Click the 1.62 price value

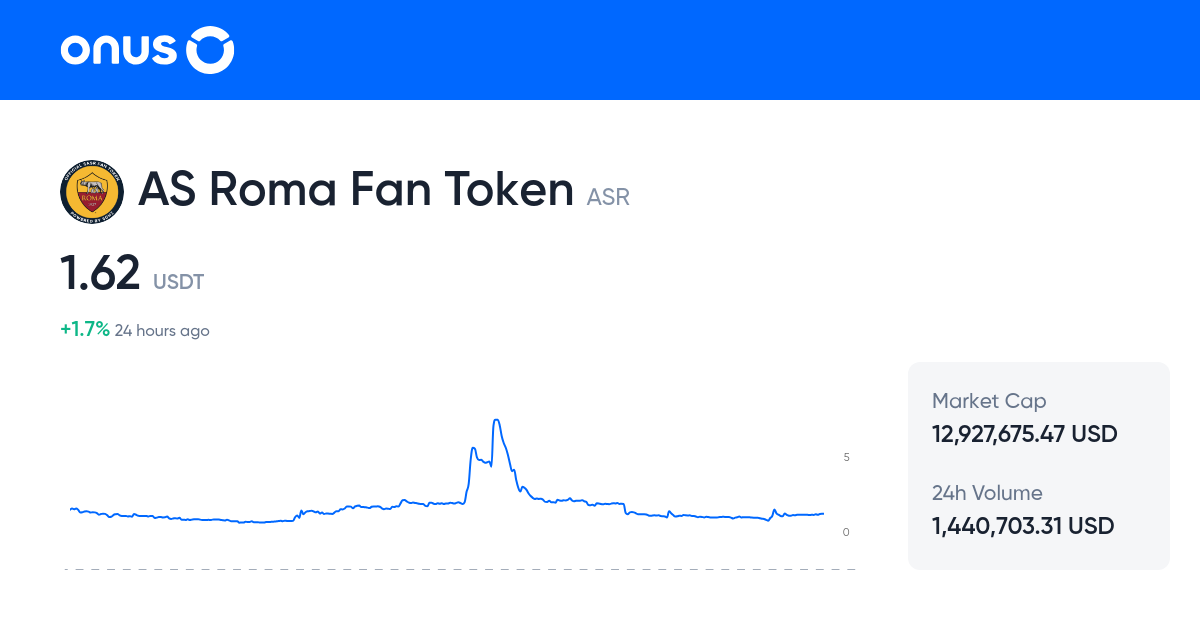(99, 272)
